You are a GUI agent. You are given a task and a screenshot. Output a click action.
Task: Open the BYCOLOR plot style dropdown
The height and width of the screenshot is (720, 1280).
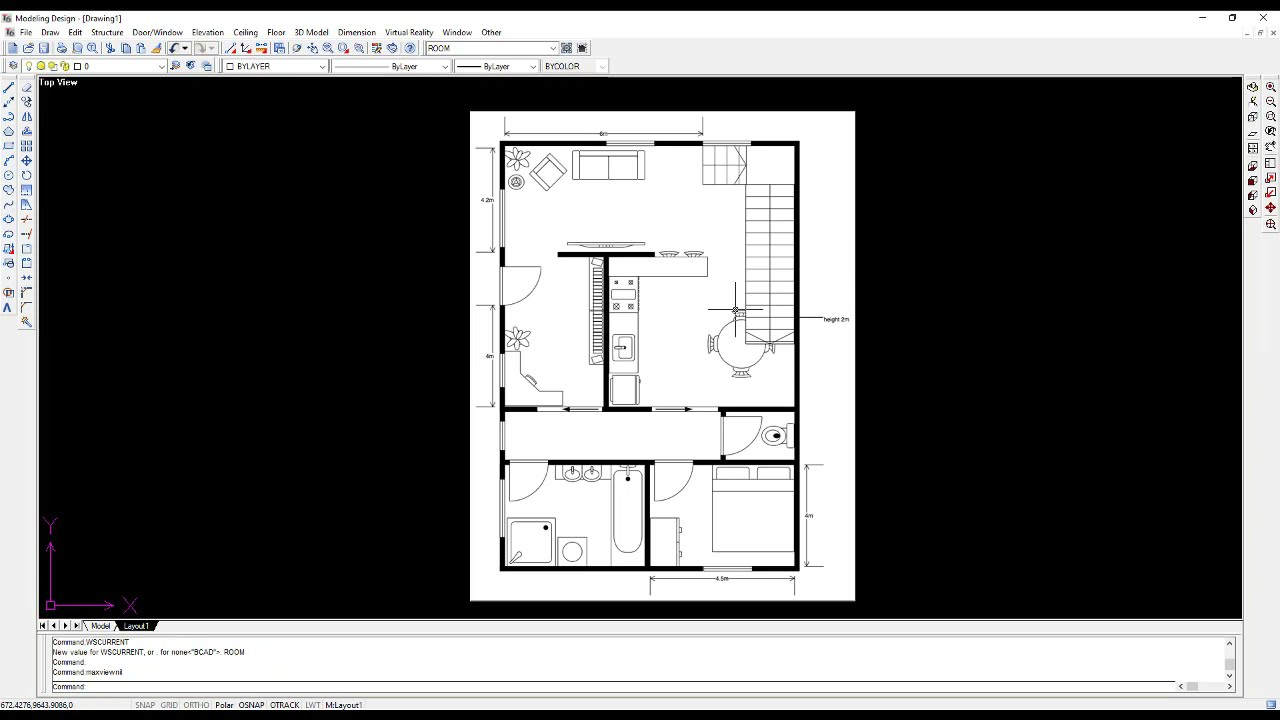pyautogui.click(x=602, y=66)
